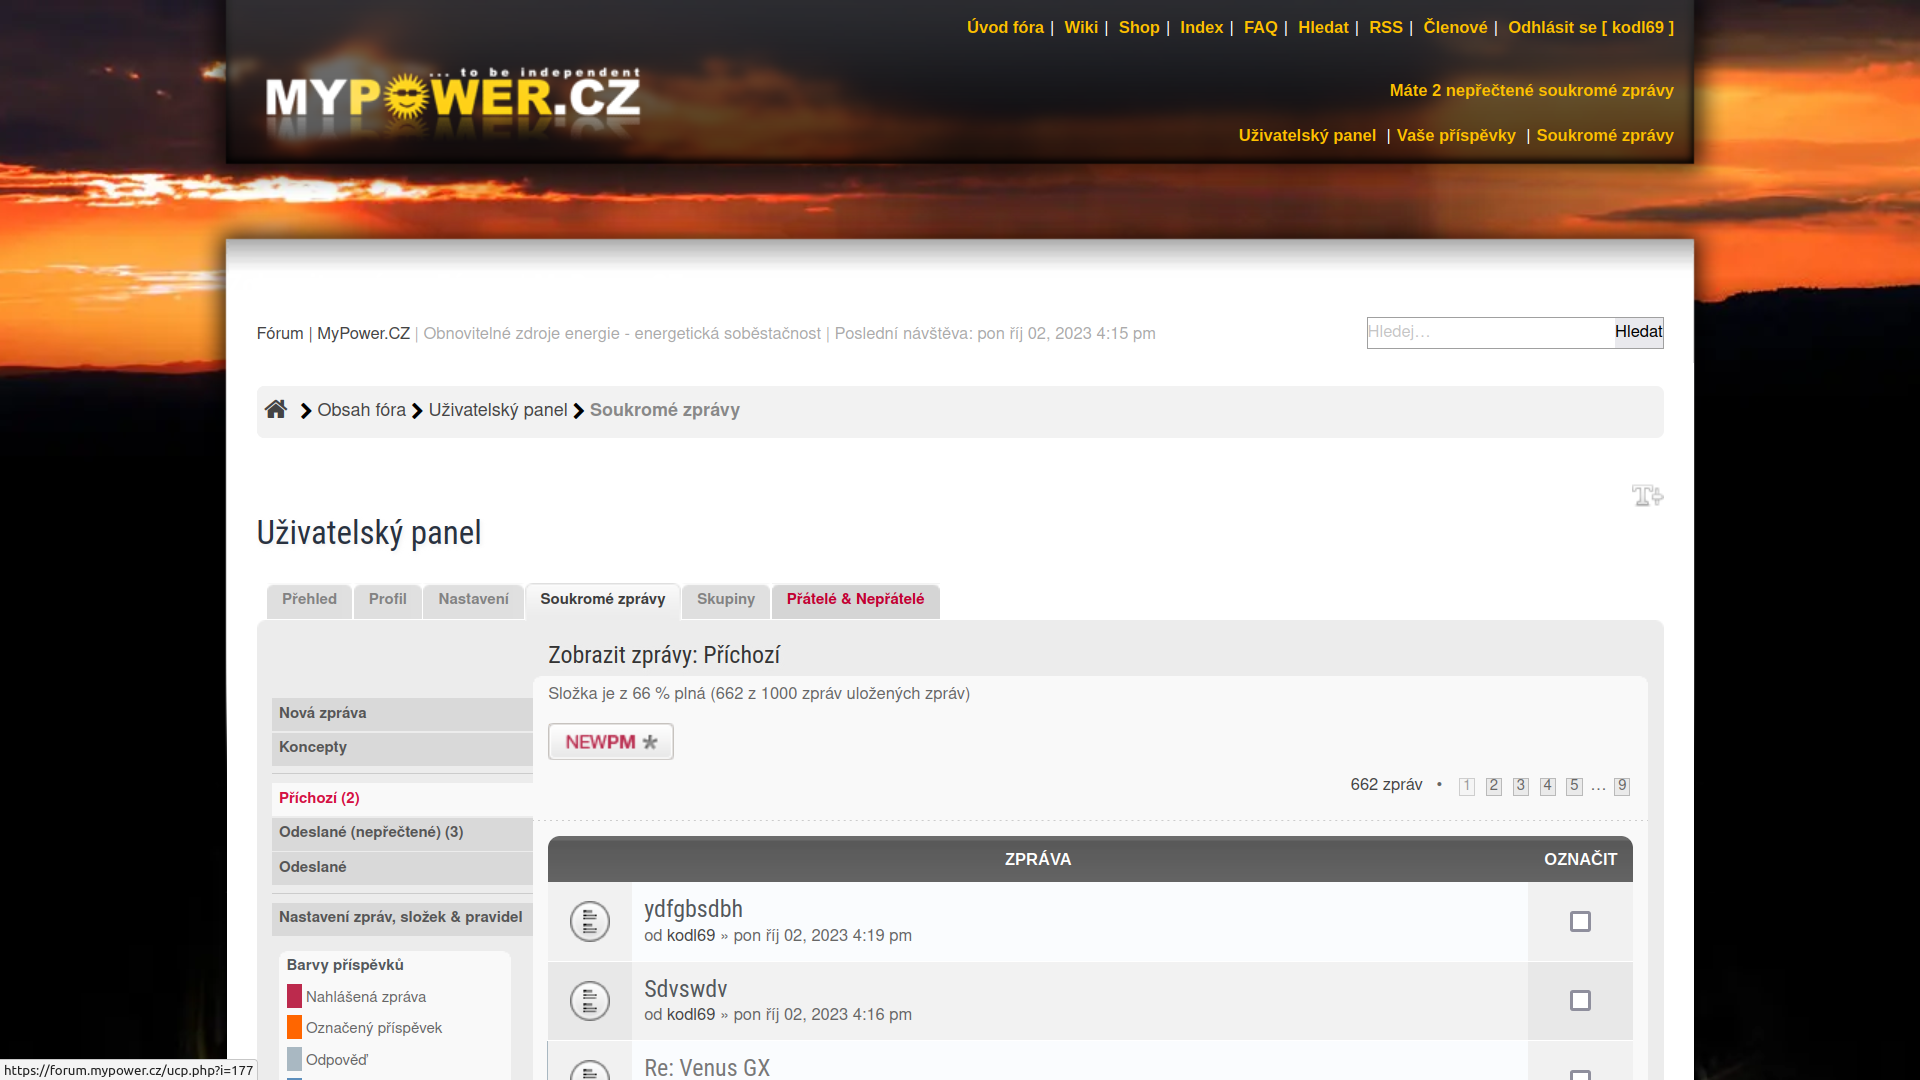The image size is (1920, 1080).
Task: Jump to last page 9
Action: point(1622,786)
